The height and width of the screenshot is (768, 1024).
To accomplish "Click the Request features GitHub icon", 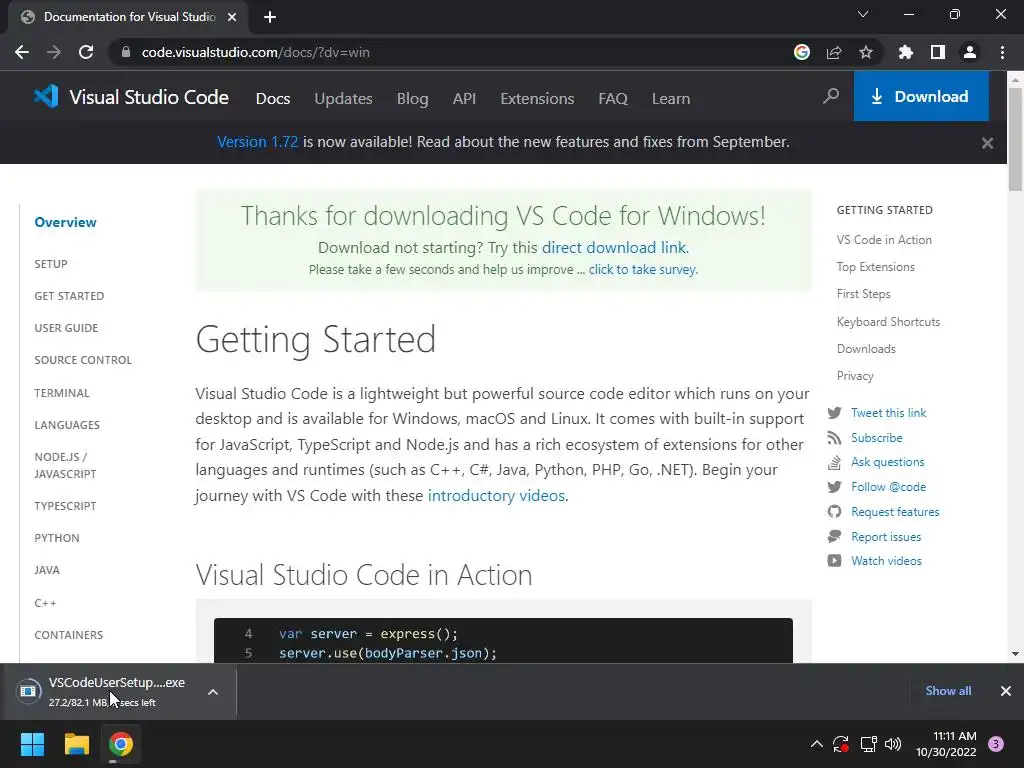I will (835, 511).
